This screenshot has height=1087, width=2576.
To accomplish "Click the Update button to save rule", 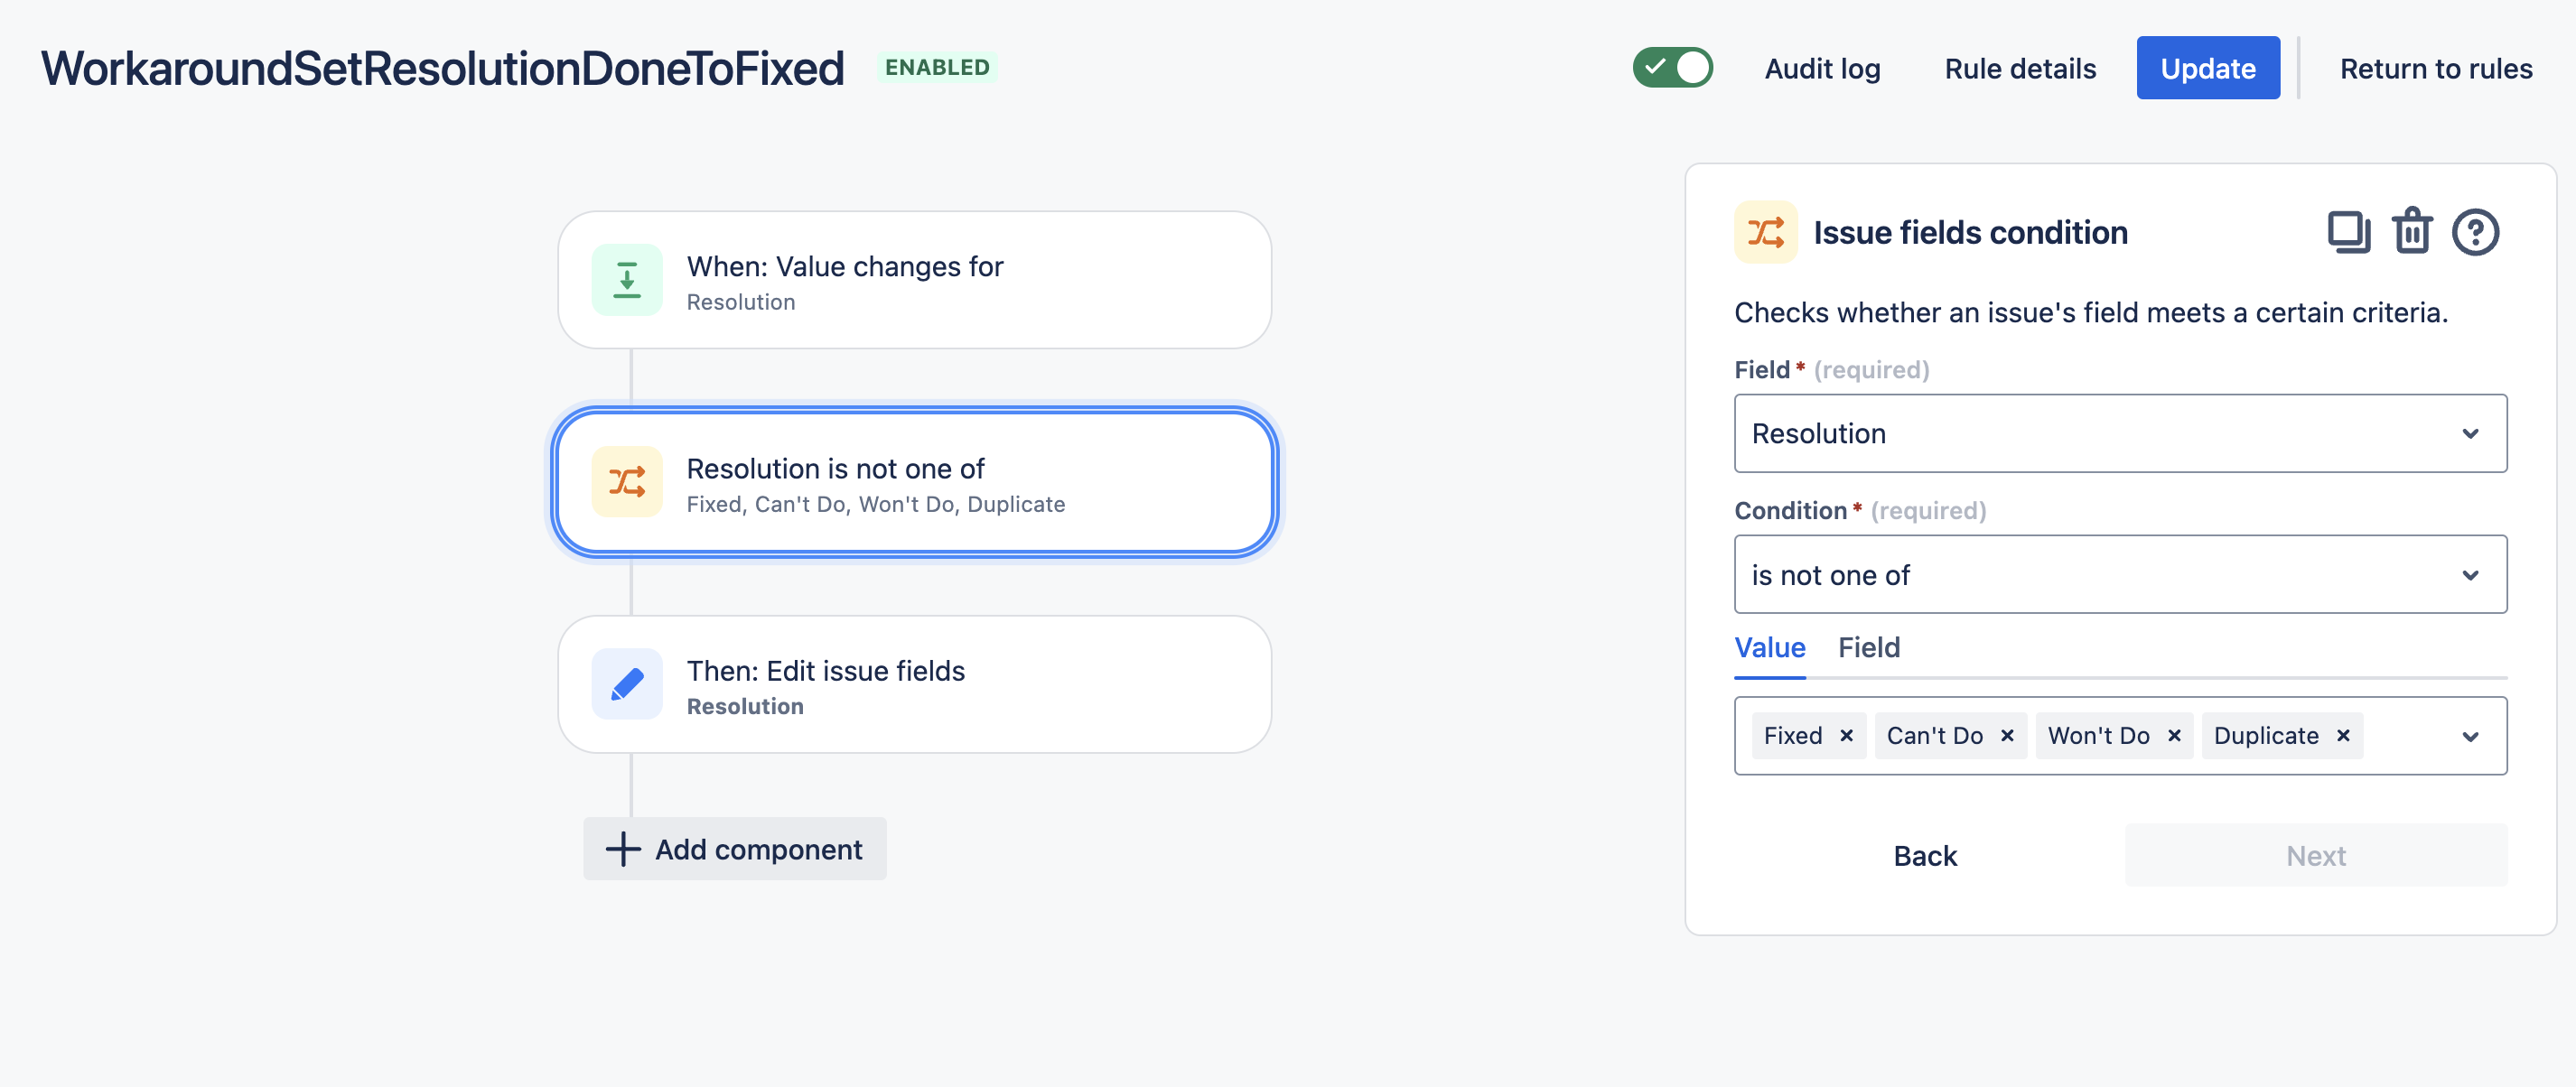I will pos(2207,68).
